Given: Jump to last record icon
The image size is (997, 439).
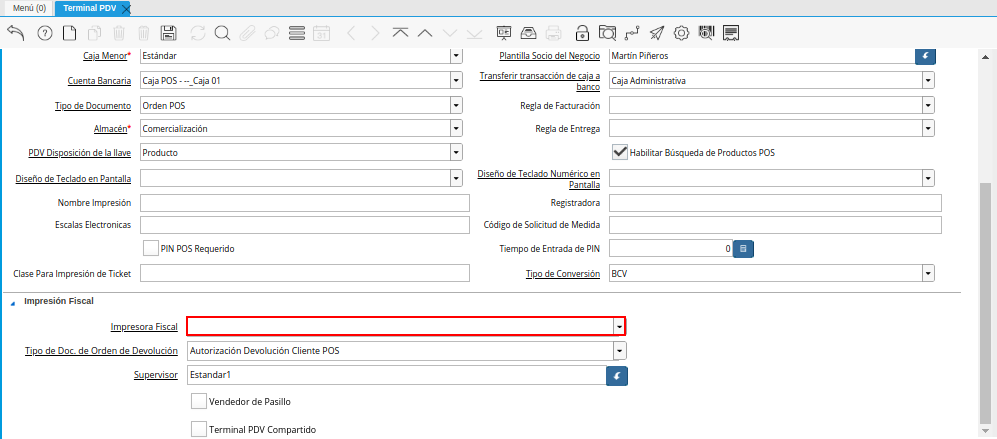Looking at the screenshot, I should click(474, 33).
